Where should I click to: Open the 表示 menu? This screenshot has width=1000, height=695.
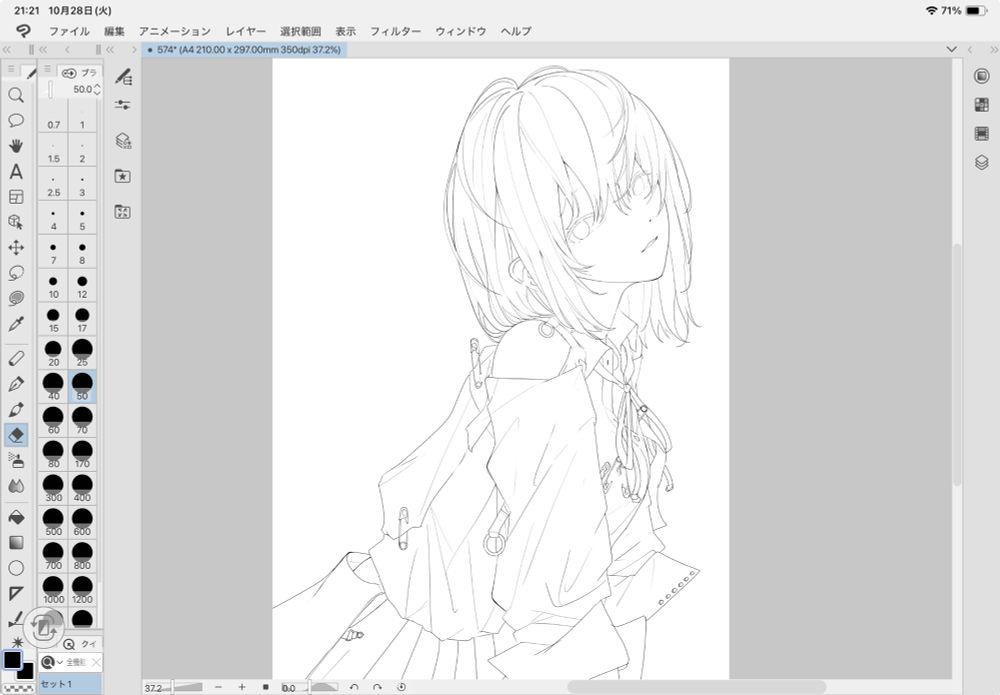point(346,31)
